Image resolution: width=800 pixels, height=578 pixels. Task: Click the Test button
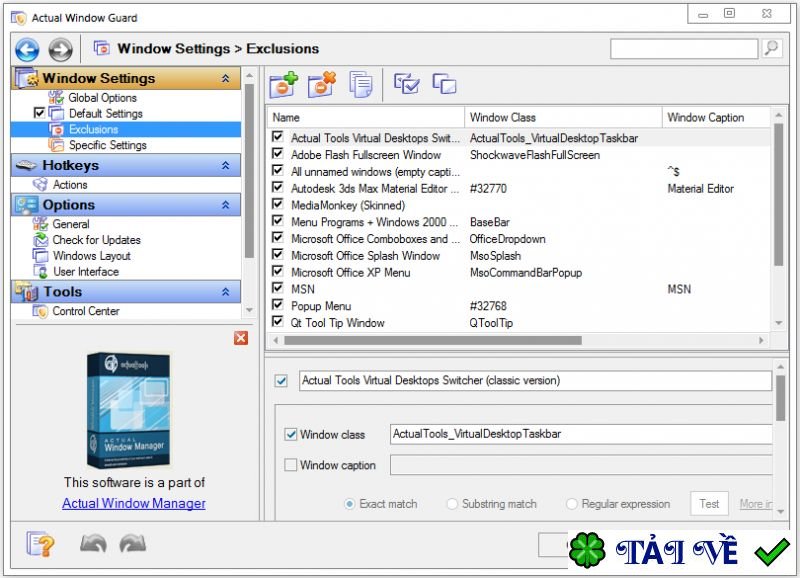pos(709,504)
